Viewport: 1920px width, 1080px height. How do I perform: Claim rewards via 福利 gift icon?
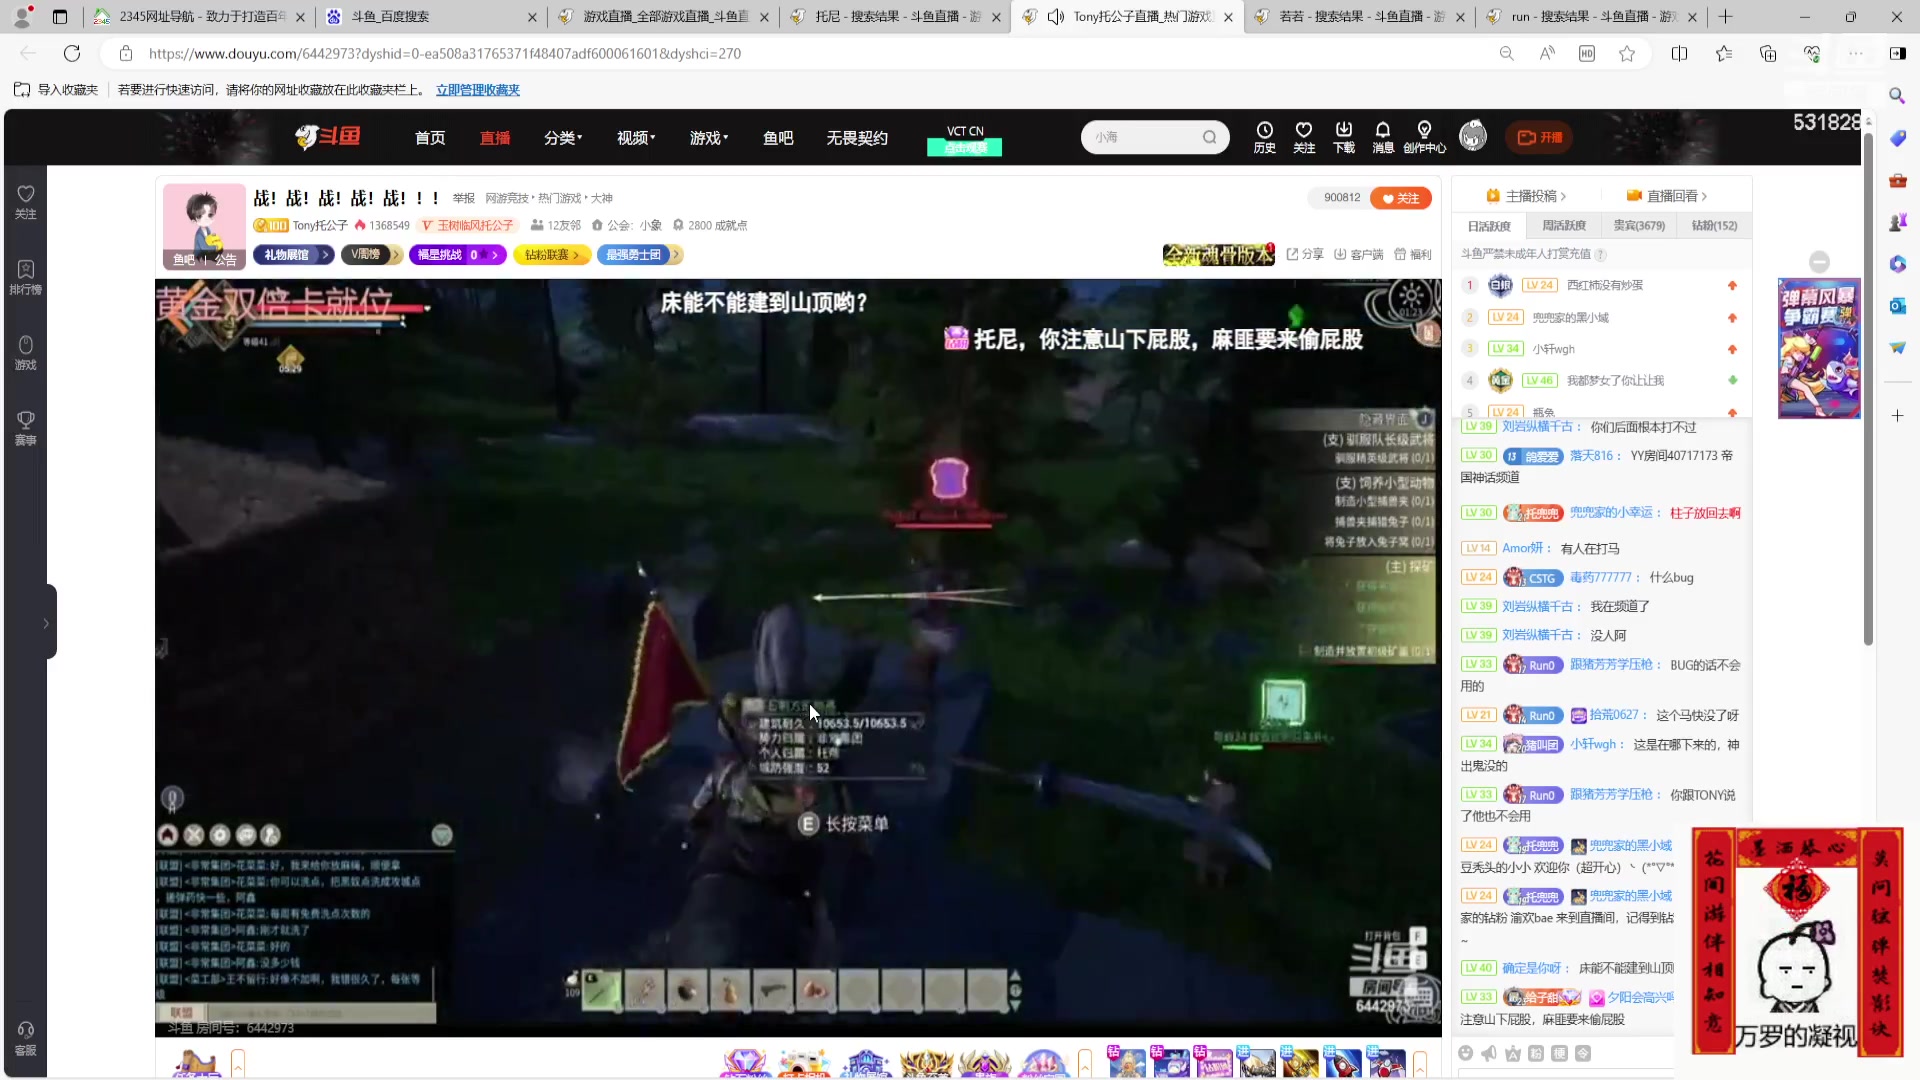(x=1410, y=255)
